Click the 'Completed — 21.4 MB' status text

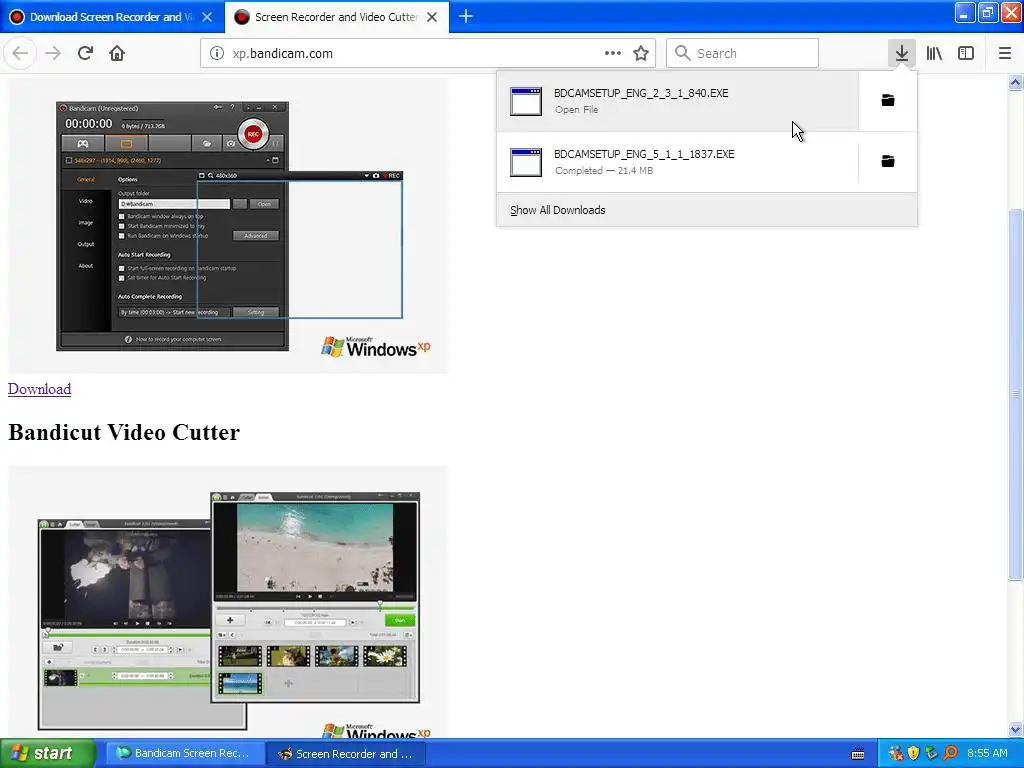pyautogui.click(x=603, y=170)
